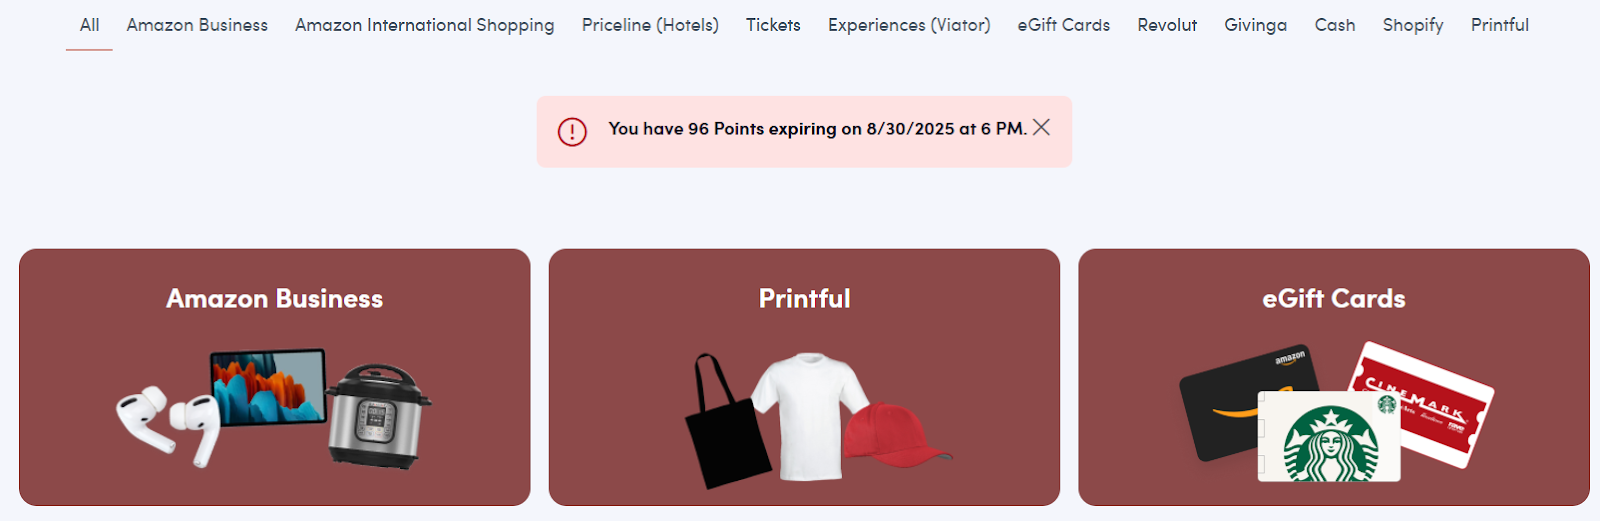Image resolution: width=1600 pixels, height=521 pixels.
Task: Click the Starbucks gift card image
Action: 1329,438
